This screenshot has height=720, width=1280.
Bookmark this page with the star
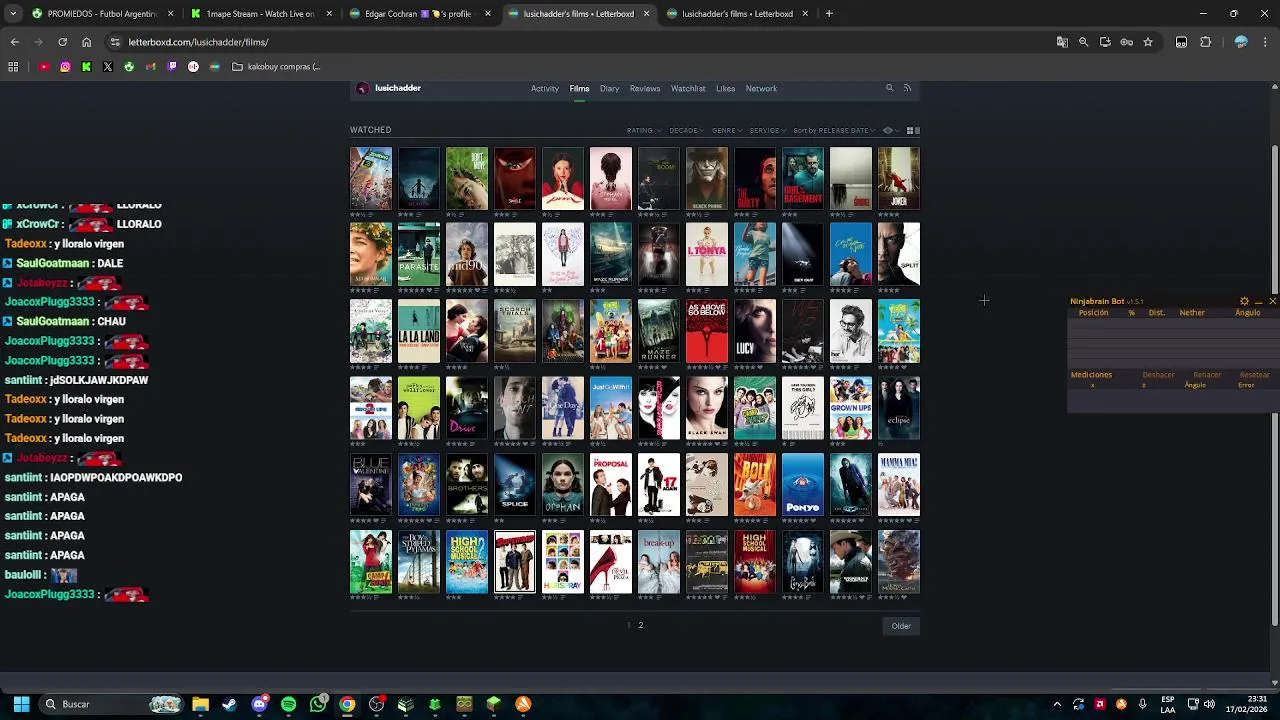click(x=1148, y=42)
